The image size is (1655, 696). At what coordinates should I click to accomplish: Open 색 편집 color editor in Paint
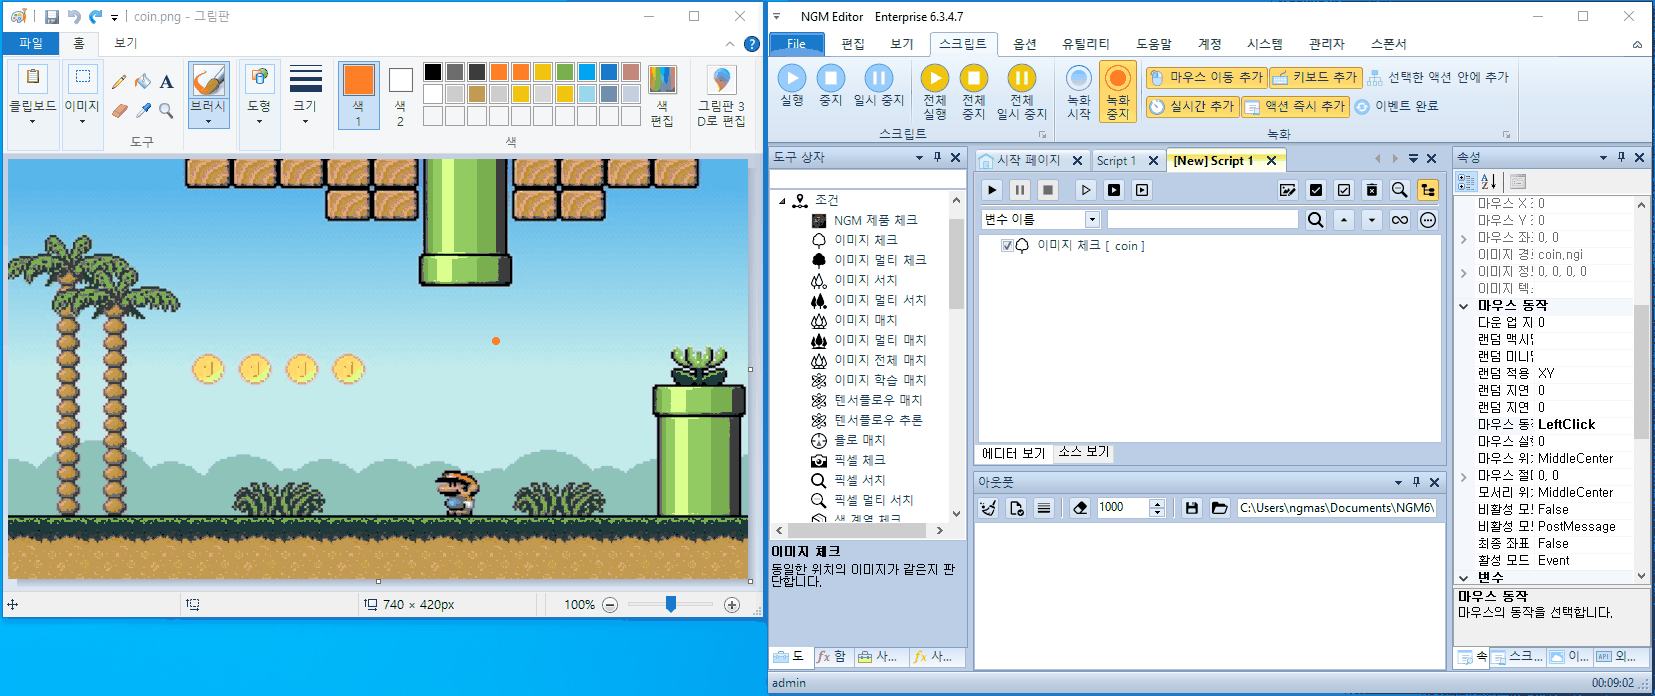click(662, 96)
